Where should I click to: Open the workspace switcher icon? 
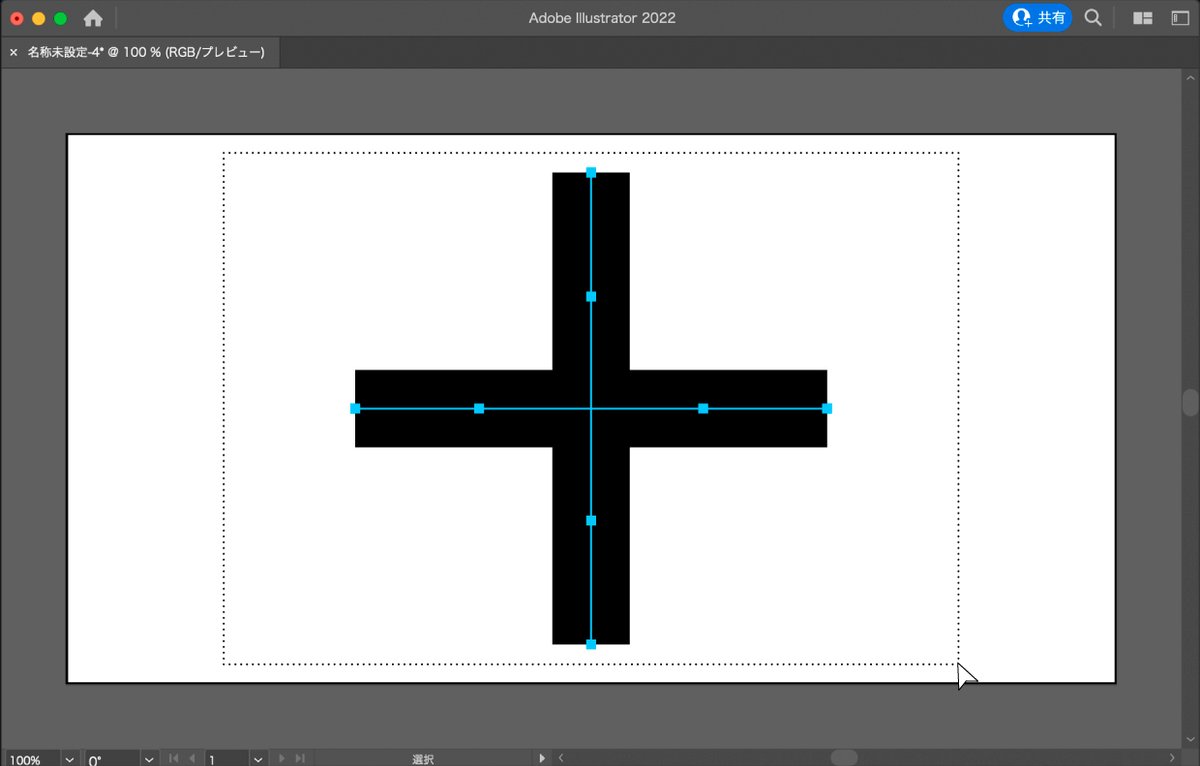[x=1180, y=18]
